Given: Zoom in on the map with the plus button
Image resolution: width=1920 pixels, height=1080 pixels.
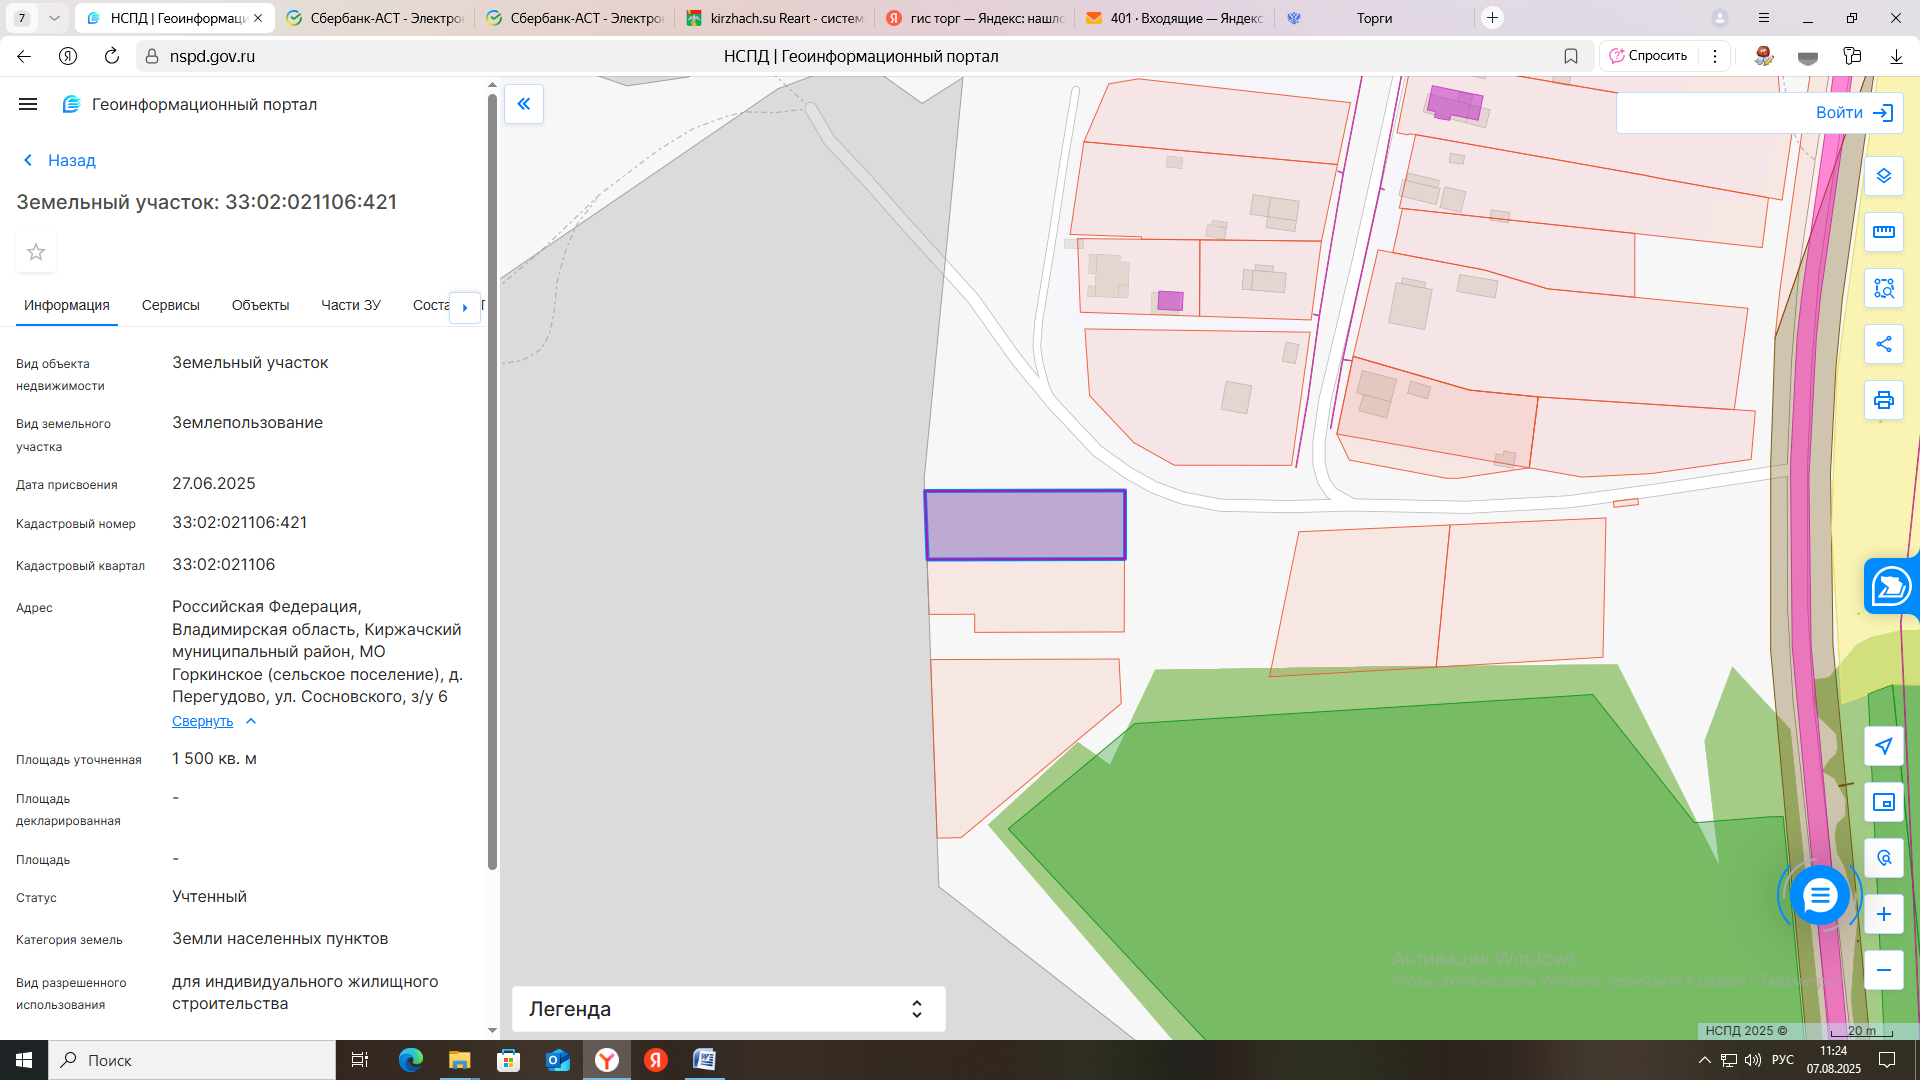Looking at the screenshot, I should pyautogui.click(x=1883, y=914).
